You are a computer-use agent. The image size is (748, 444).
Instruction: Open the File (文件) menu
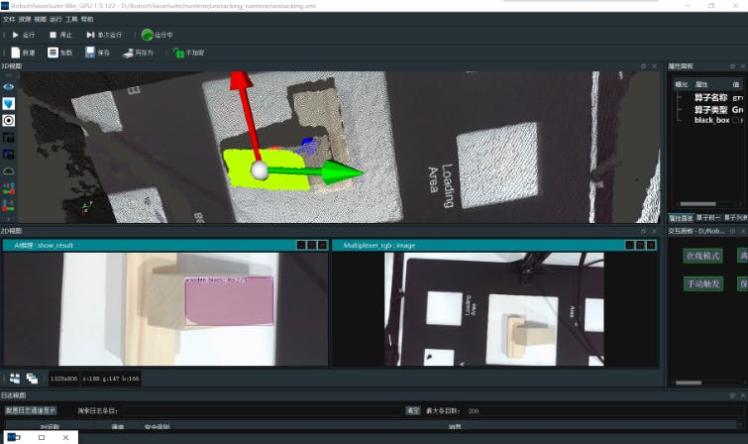point(11,19)
